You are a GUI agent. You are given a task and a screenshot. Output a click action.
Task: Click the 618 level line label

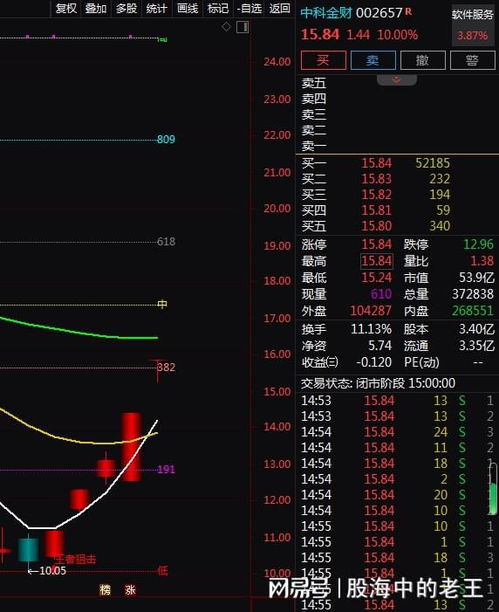[166, 242]
